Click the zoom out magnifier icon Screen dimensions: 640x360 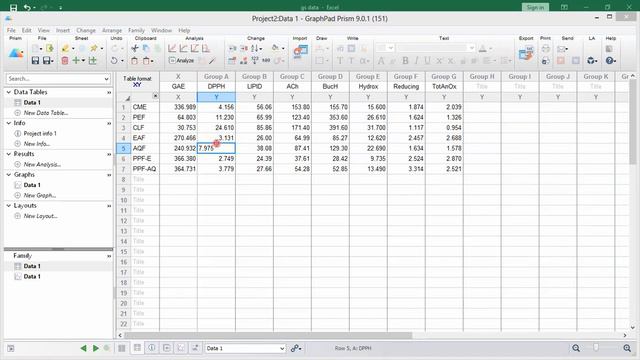(x=576, y=348)
